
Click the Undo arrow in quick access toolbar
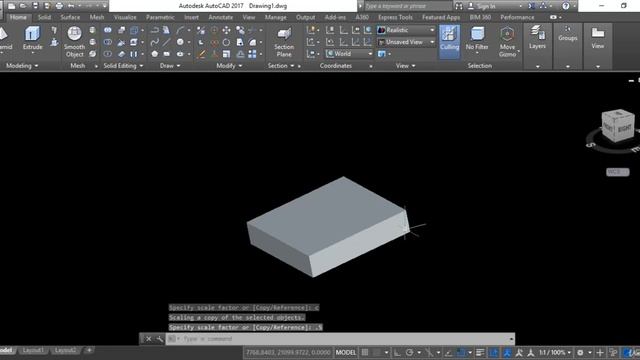click(71, 6)
